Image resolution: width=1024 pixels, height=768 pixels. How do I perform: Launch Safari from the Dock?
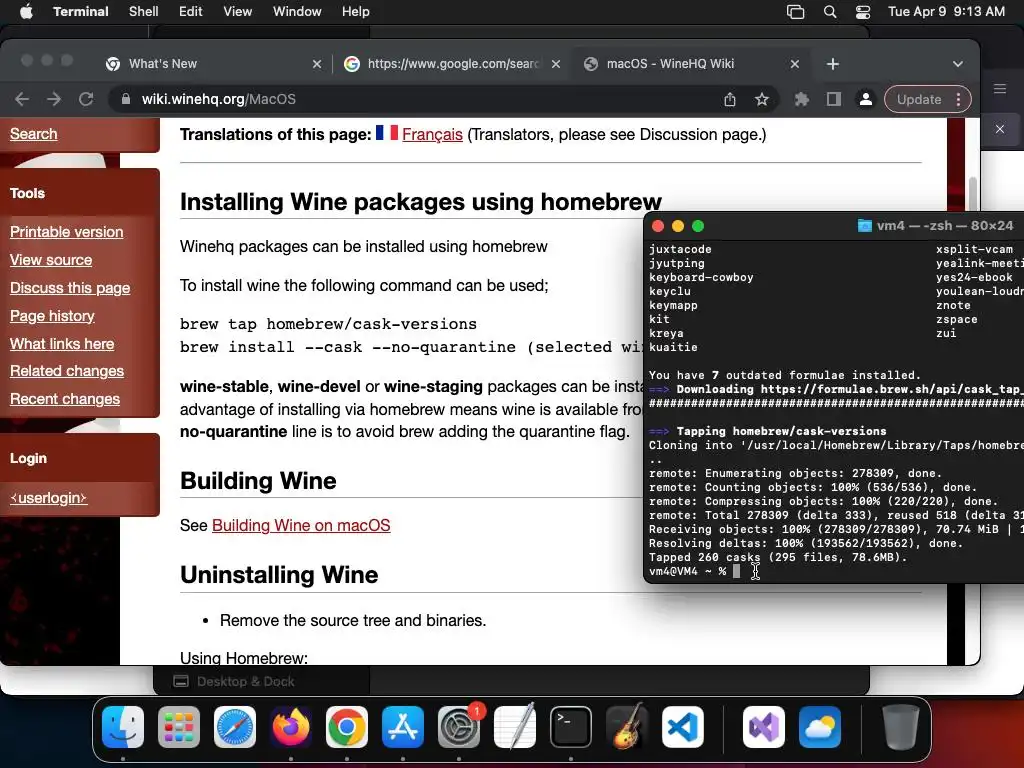click(235, 727)
